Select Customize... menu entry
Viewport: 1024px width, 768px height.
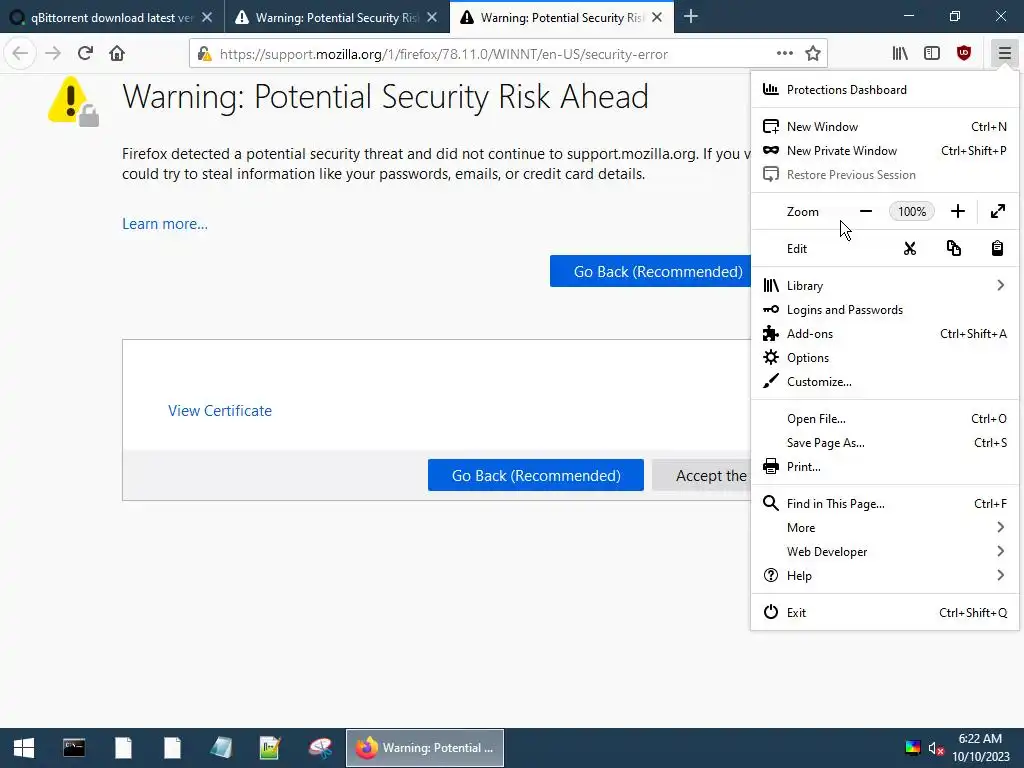tap(885, 382)
